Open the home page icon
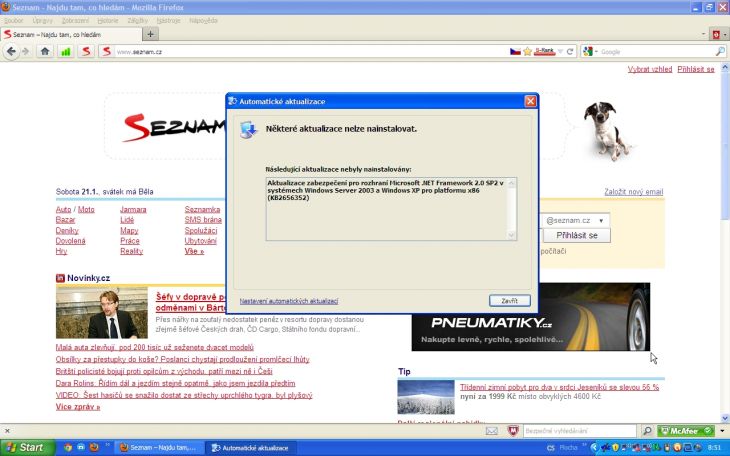The width and height of the screenshot is (730, 456). coord(45,51)
